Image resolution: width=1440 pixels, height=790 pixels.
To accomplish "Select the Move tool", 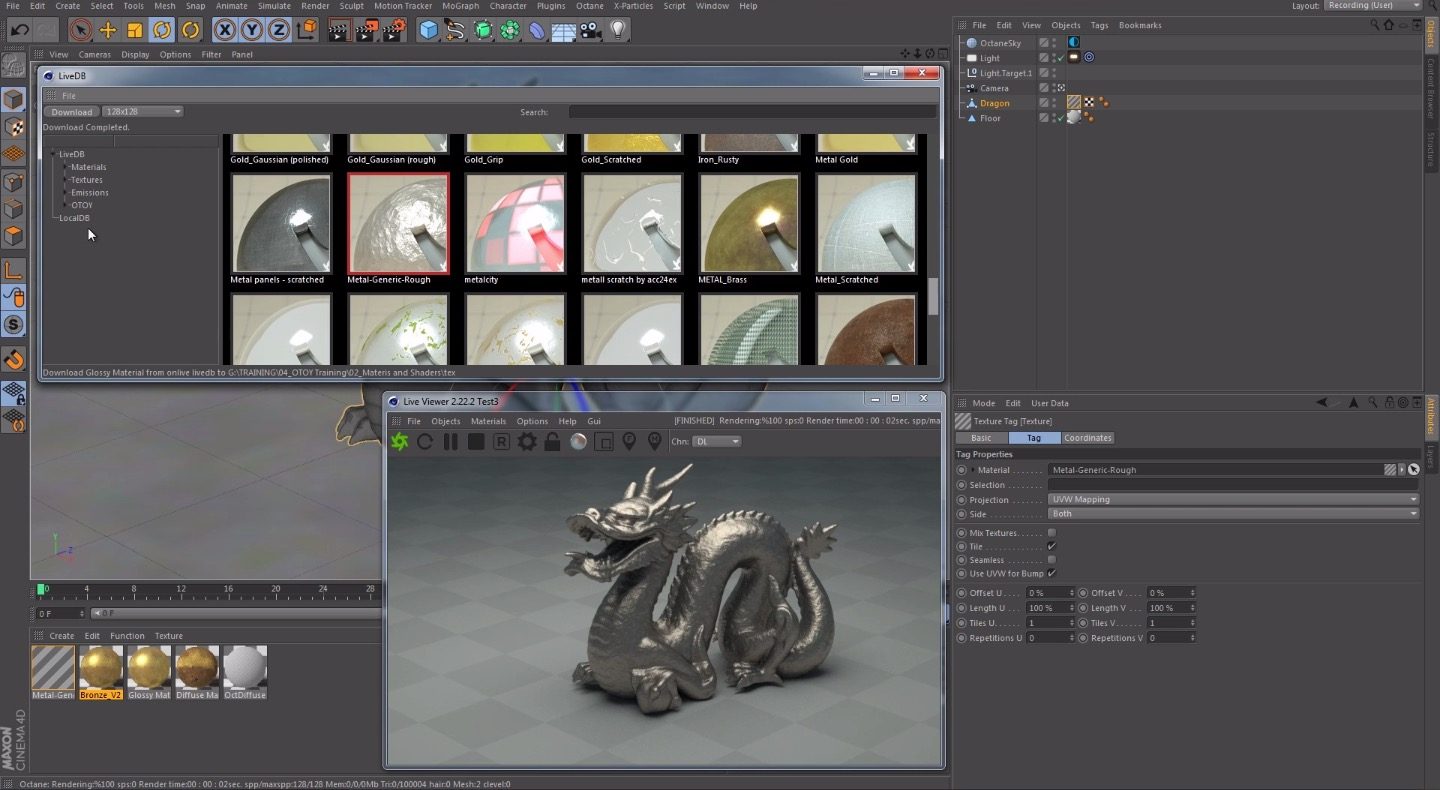I will coord(108,30).
